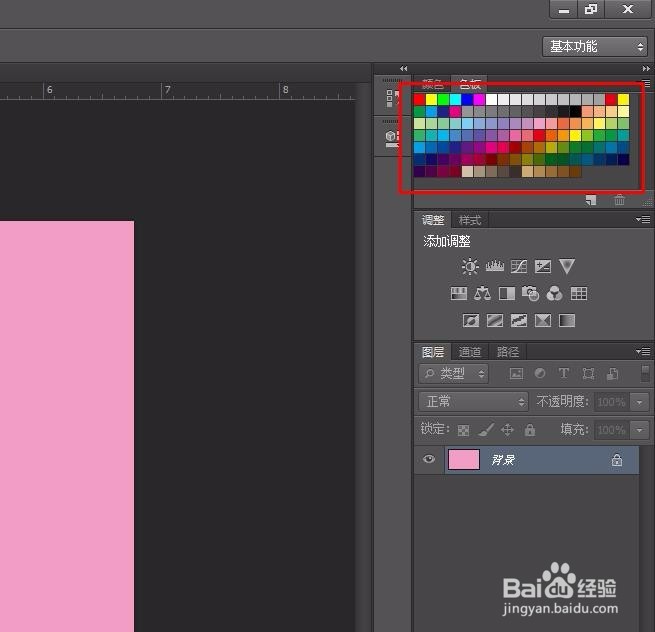Open the 正常 blend mode dropdown
This screenshot has height=632, width=655.
tap(473, 401)
